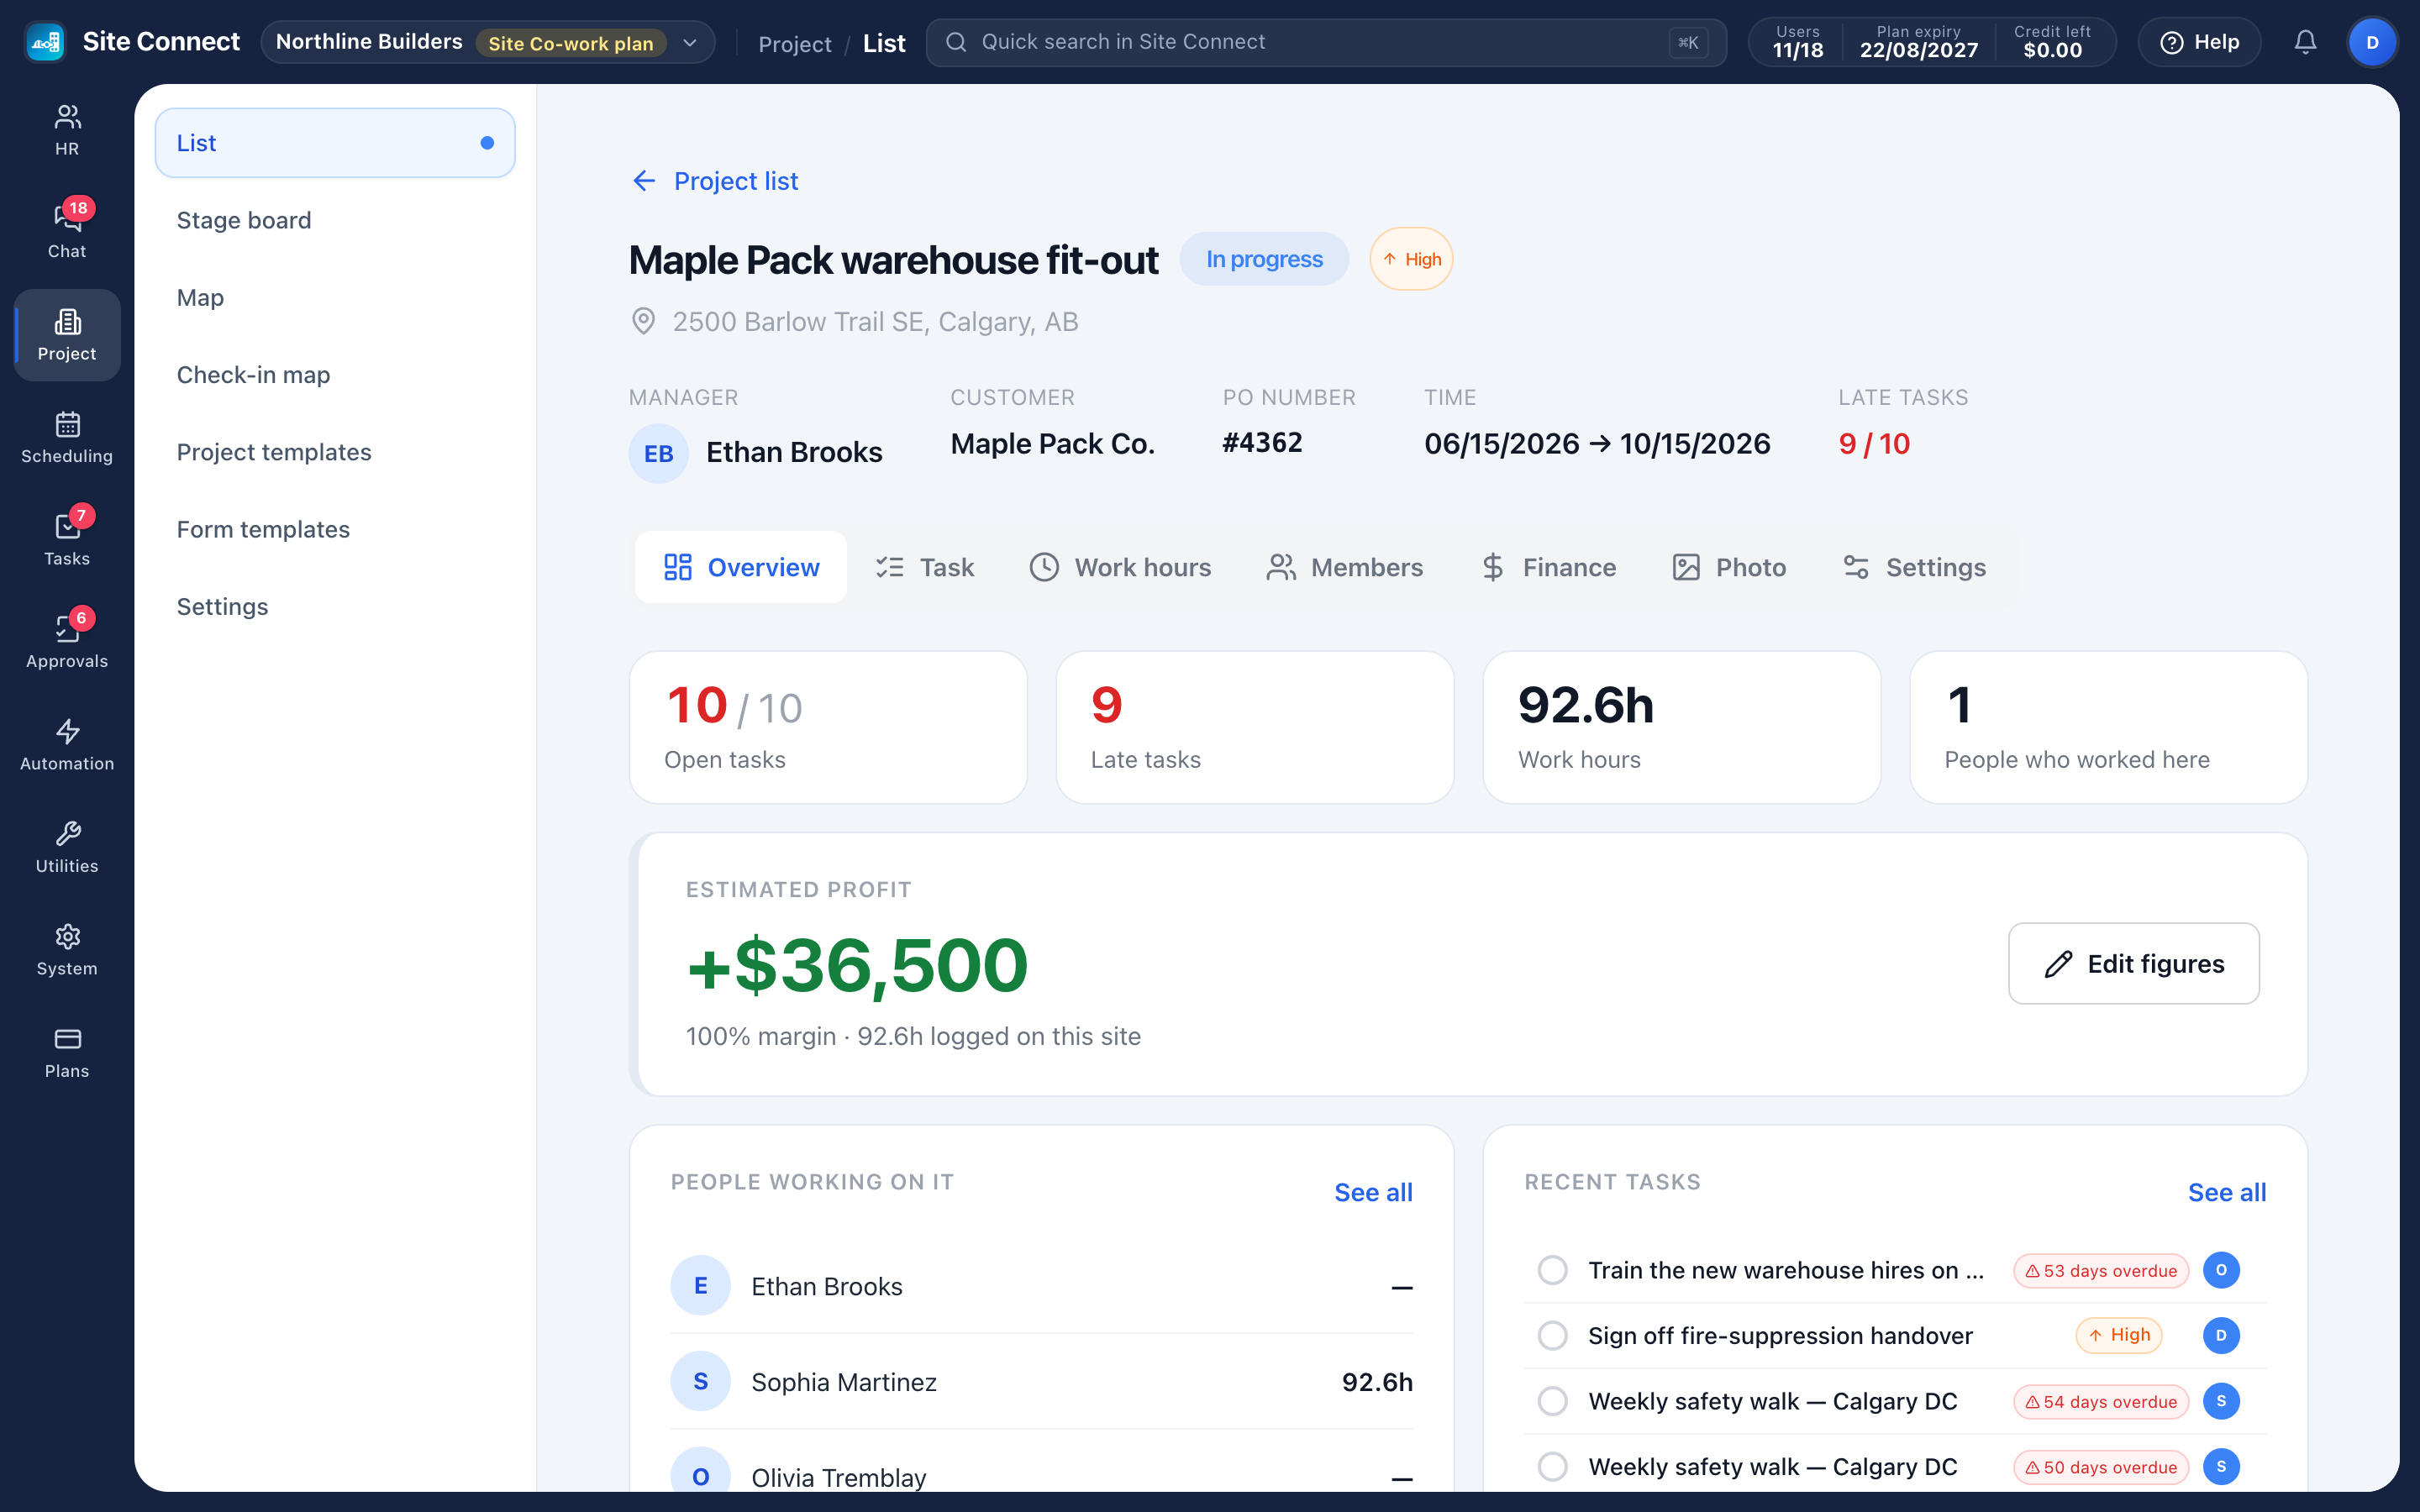Image resolution: width=2420 pixels, height=1512 pixels.
Task: Click assignee S avatar on 54 days overdue task
Action: click(x=2221, y=1401)
